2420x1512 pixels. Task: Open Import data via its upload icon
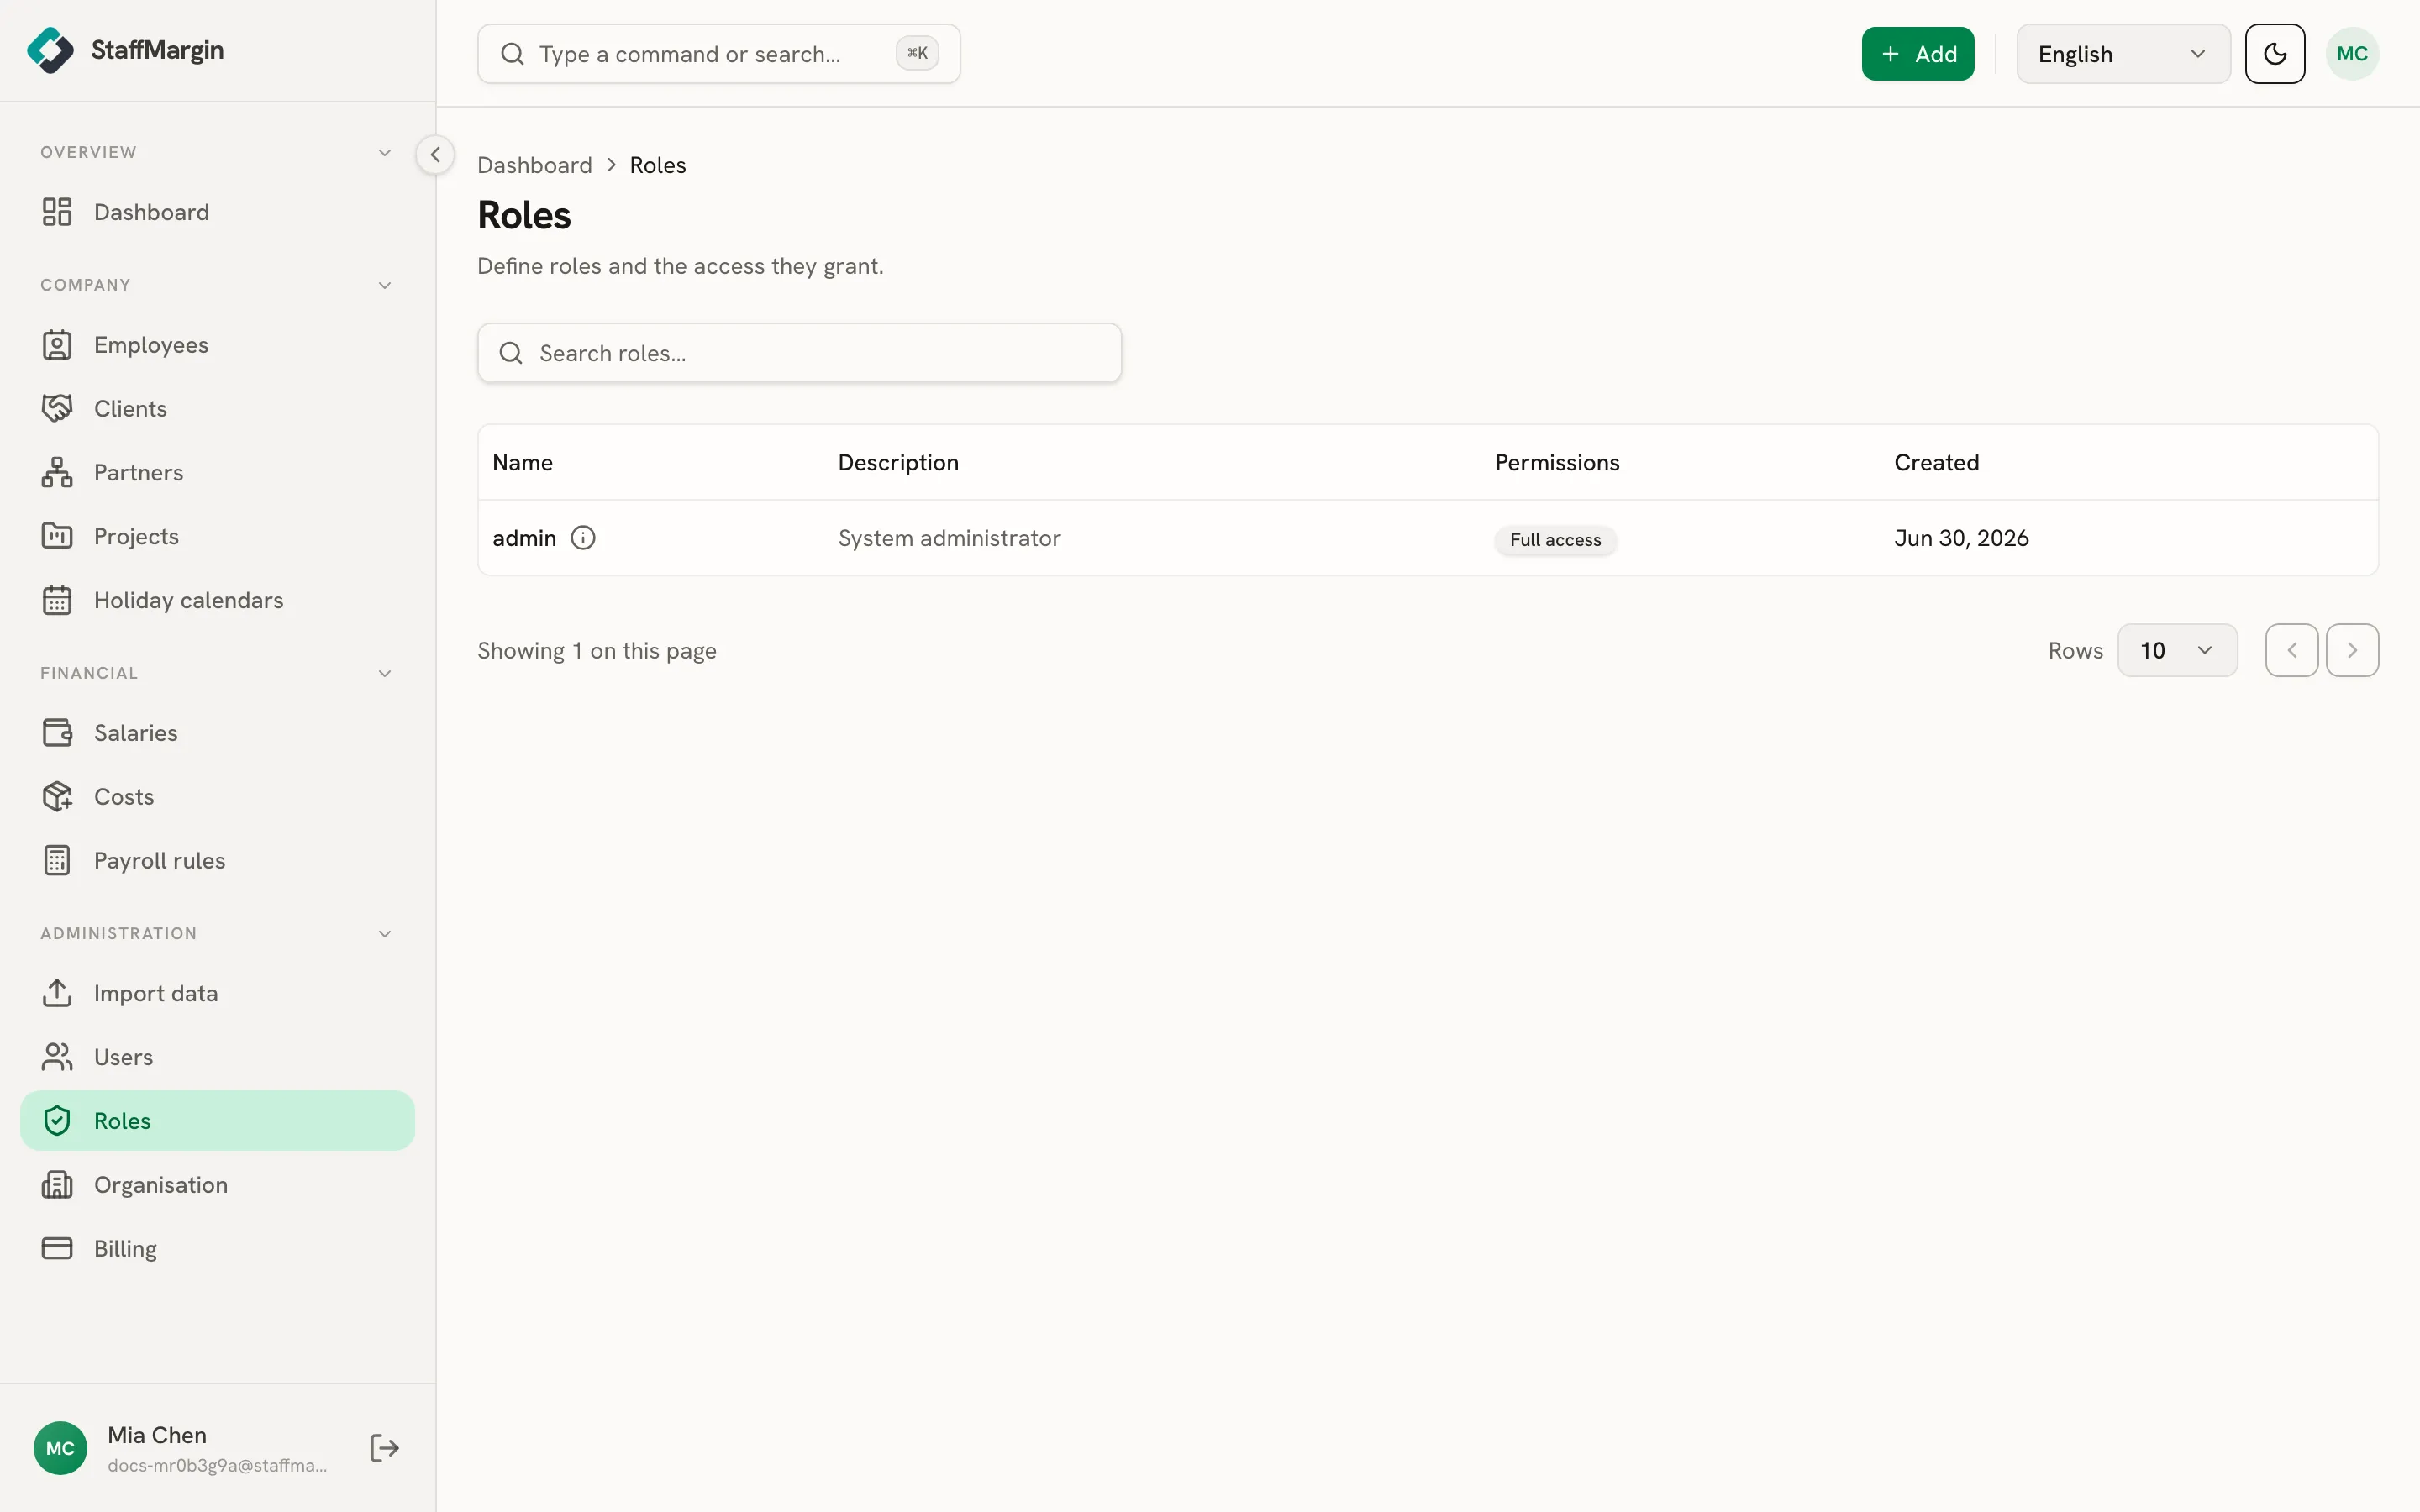pyautogui.click(x=57, y=993)
